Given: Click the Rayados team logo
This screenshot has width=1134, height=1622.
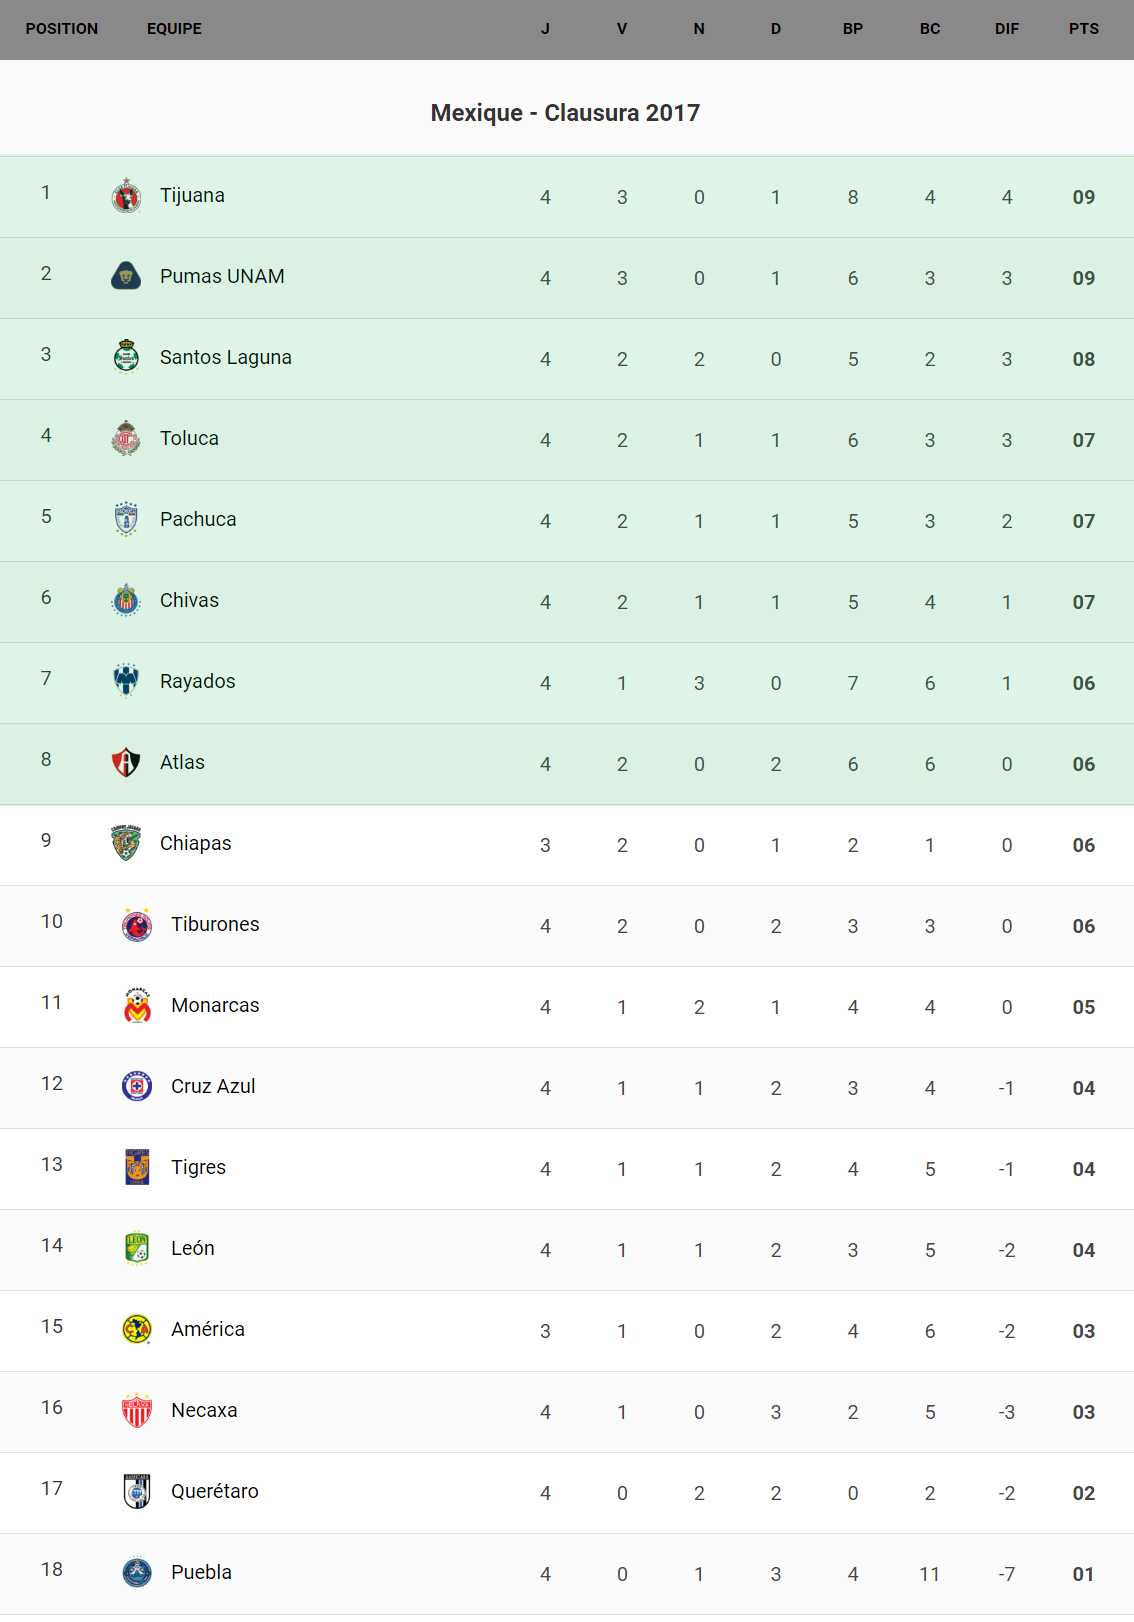Looking at the screenshot, I should (x=126, y=681).
